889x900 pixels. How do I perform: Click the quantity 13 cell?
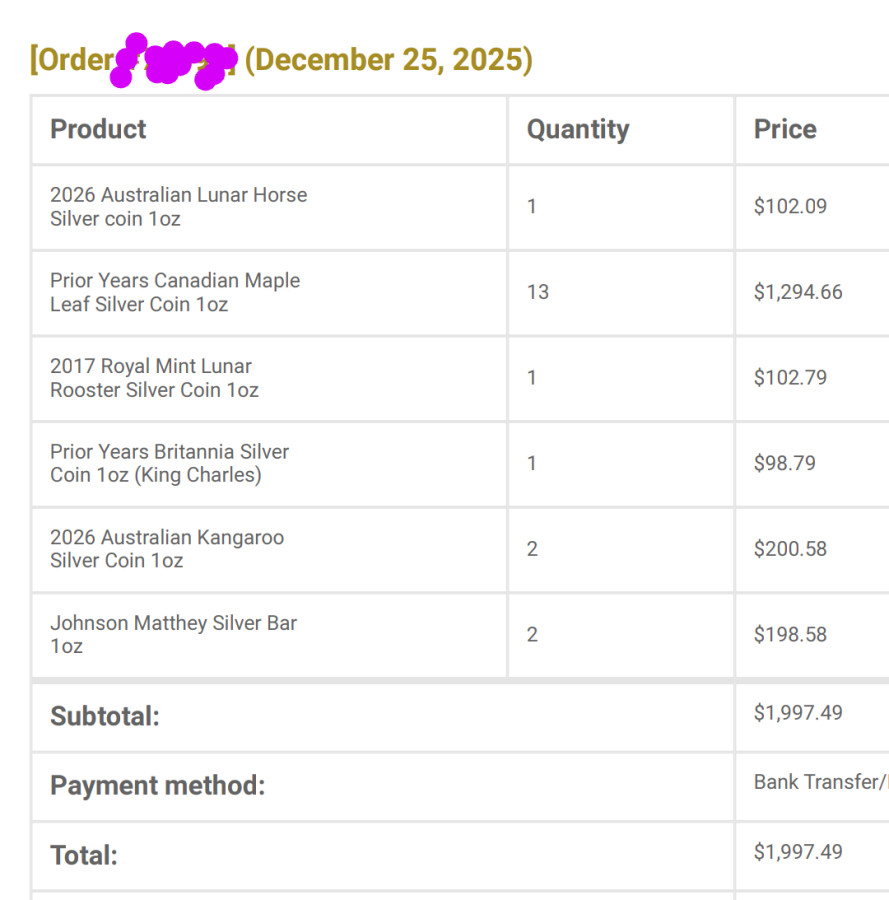click(538, 292)
